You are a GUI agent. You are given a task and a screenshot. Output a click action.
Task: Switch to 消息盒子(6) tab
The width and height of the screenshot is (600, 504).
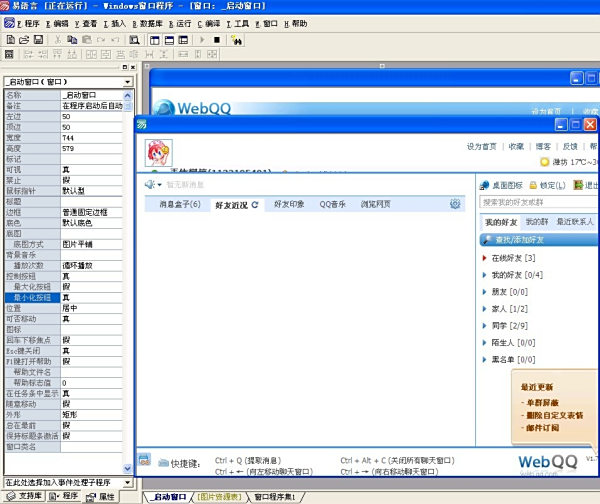180,204
